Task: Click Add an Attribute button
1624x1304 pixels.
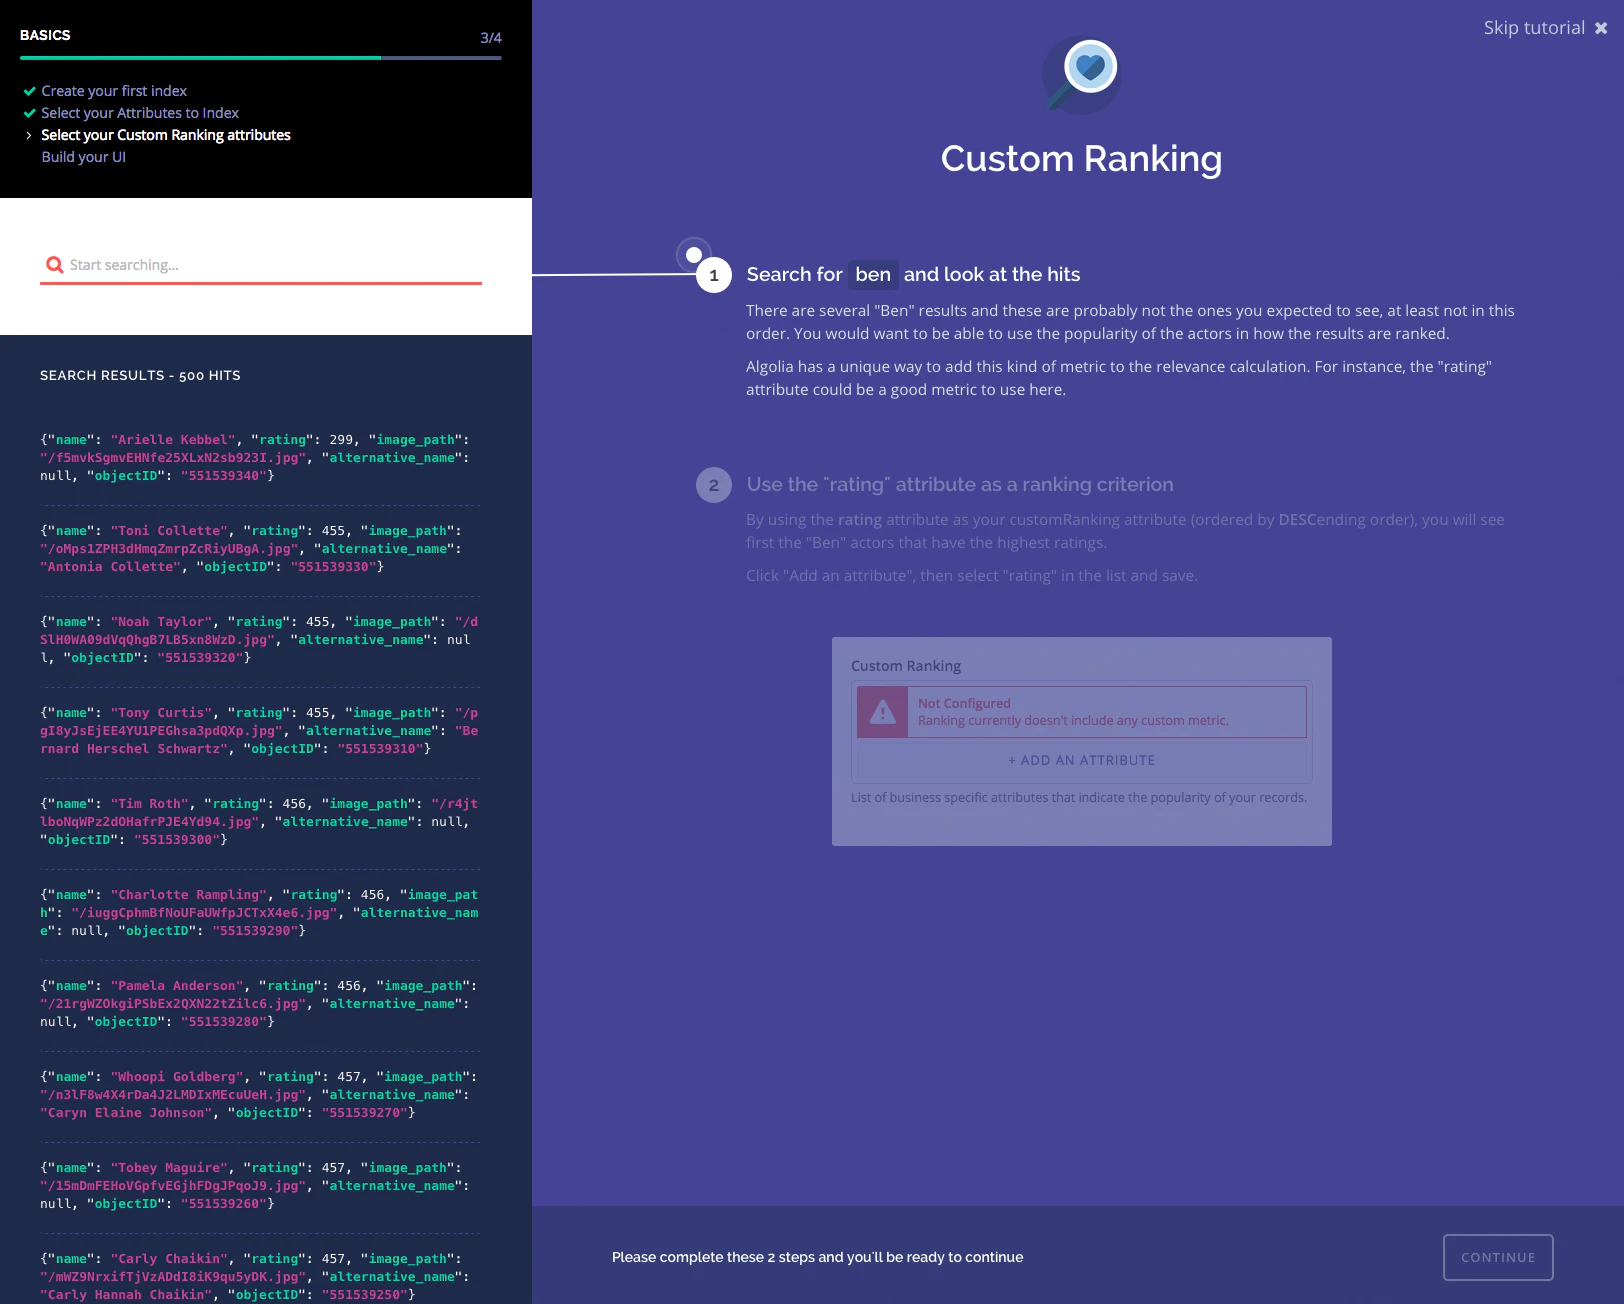Action: pyautogui.click(x=1082, y=760)
